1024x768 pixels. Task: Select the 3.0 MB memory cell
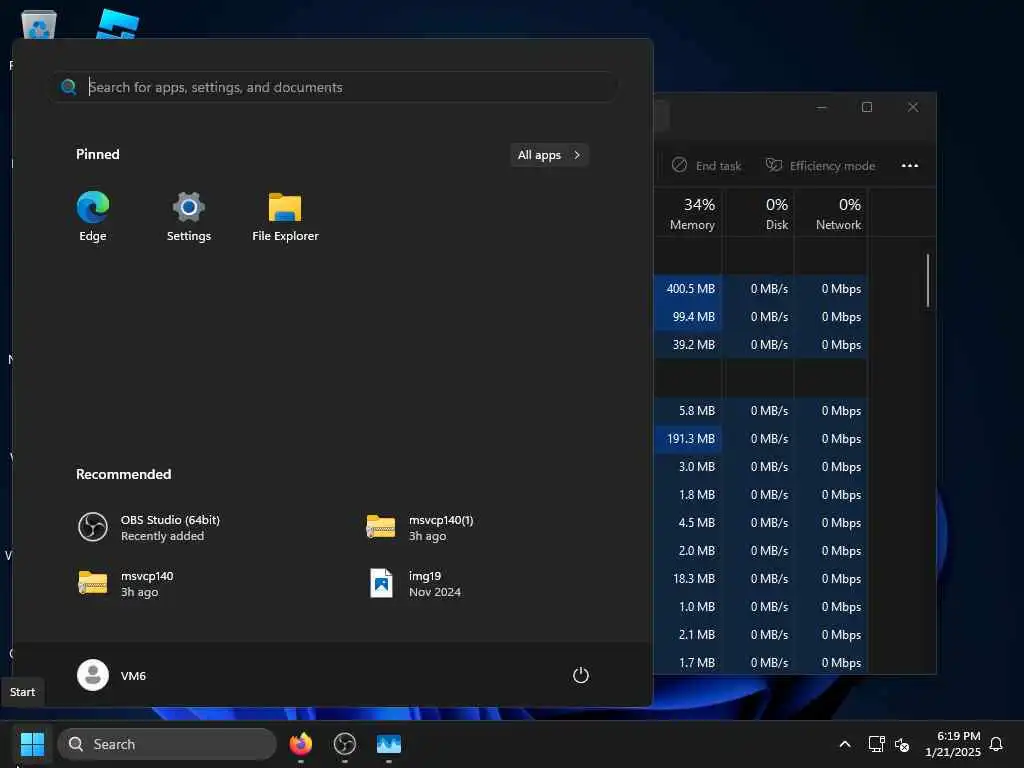[689, 466]
